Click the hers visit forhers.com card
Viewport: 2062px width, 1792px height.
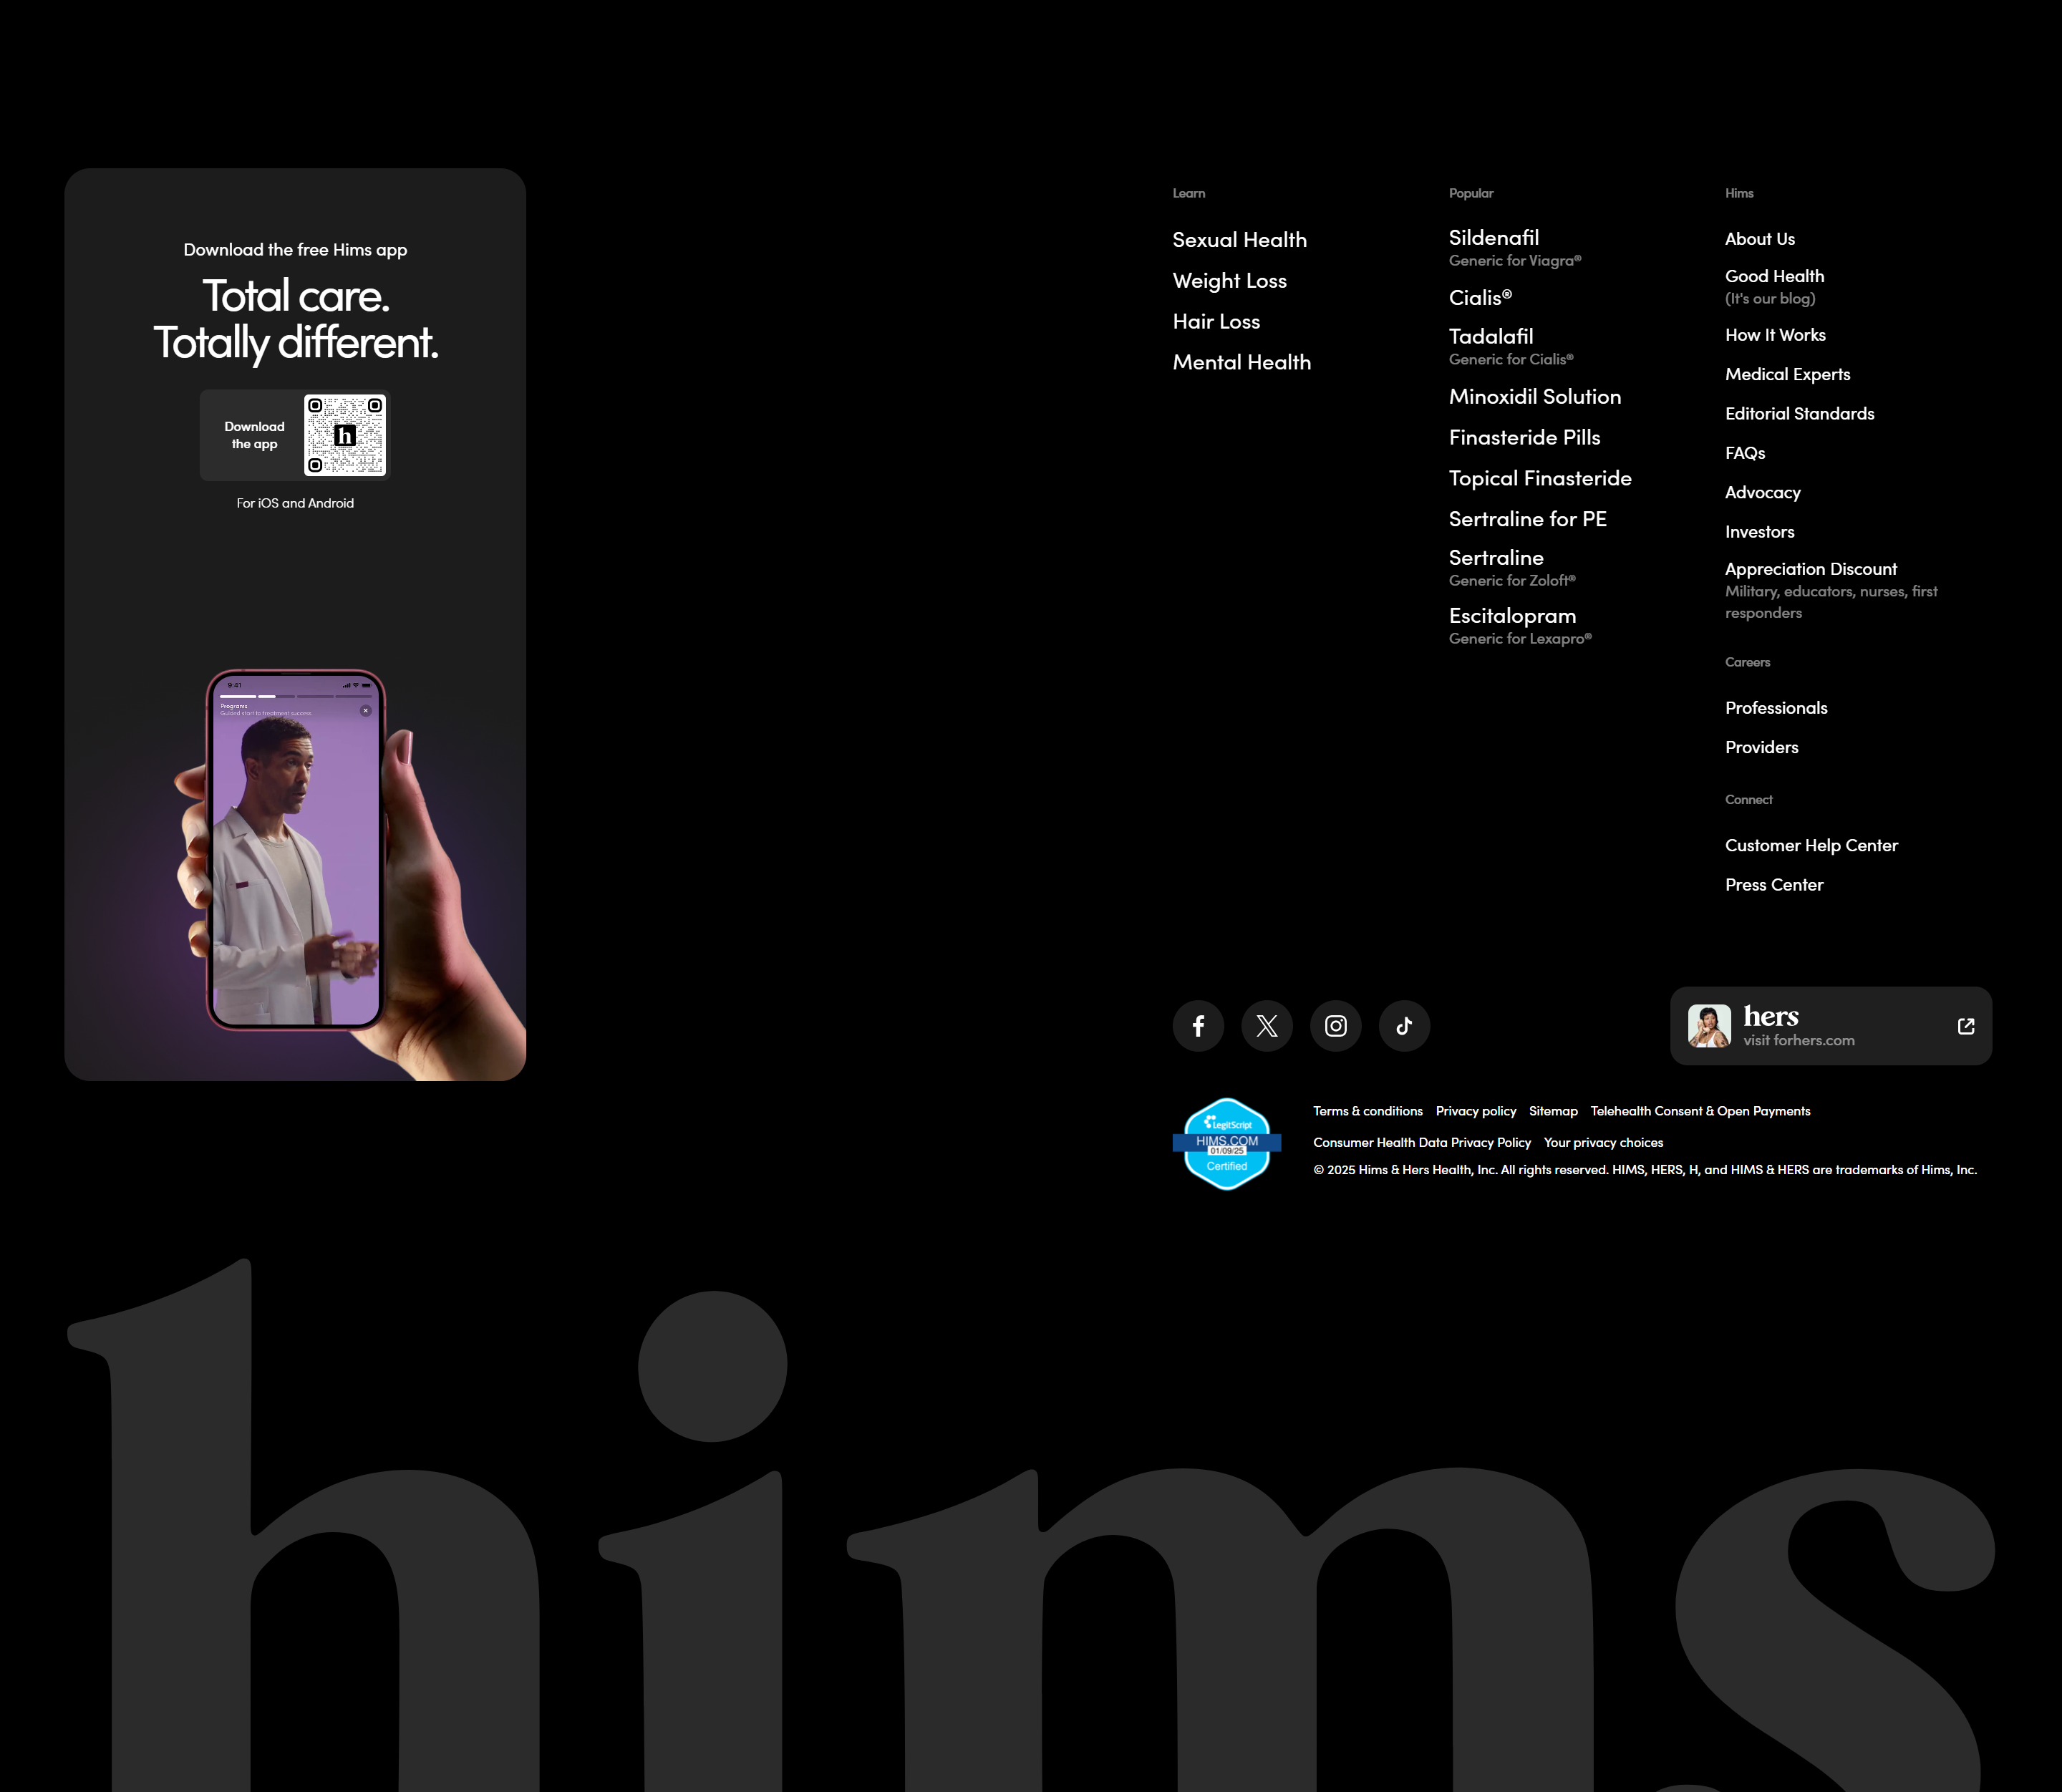[1831, 1026]
